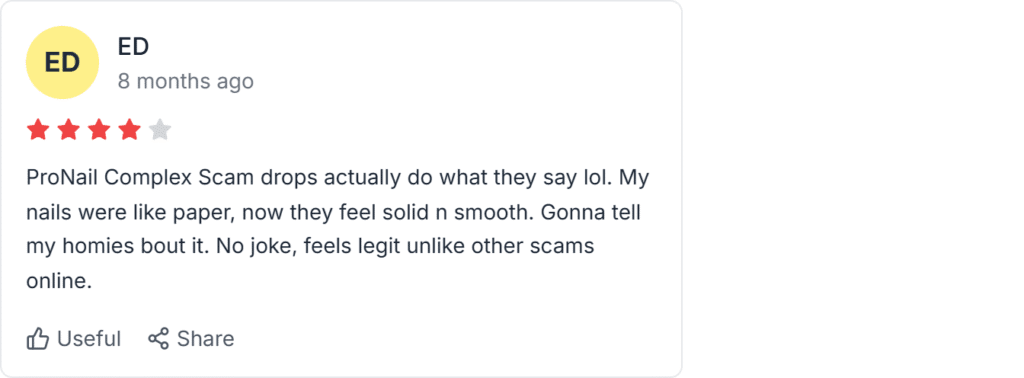Click the '8 months ago' timestamp
The image size is (1024, 378).
(x=185, y=82)
